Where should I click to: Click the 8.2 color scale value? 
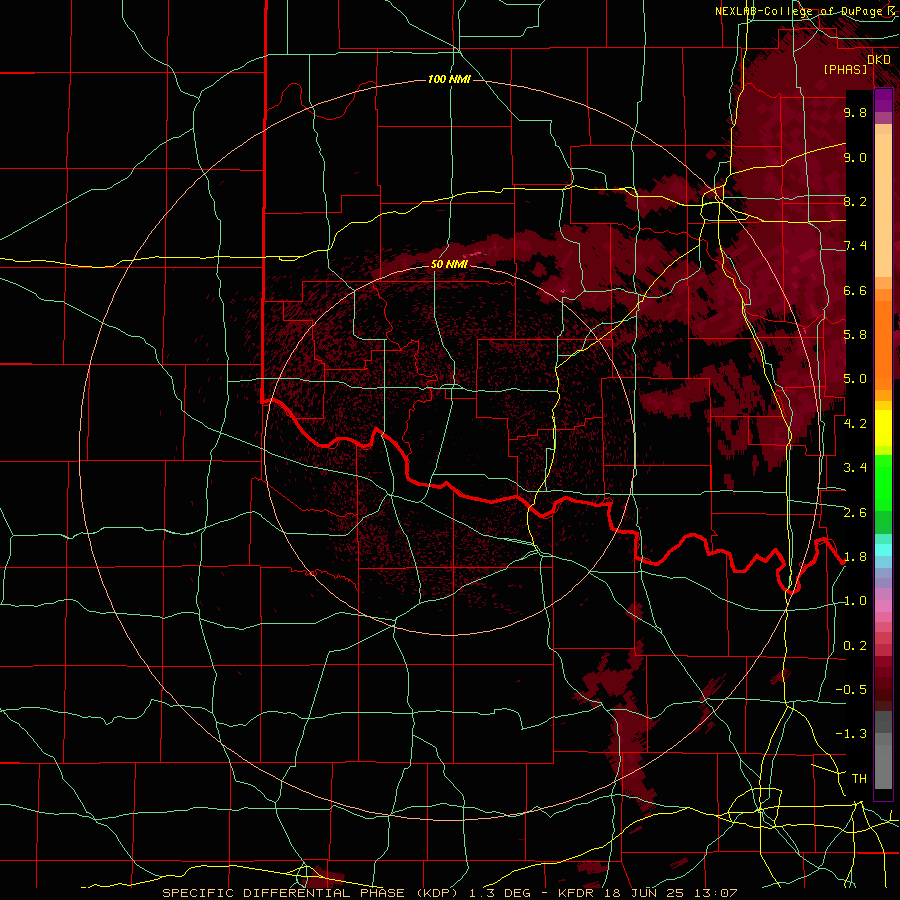(x=855, y=202)
